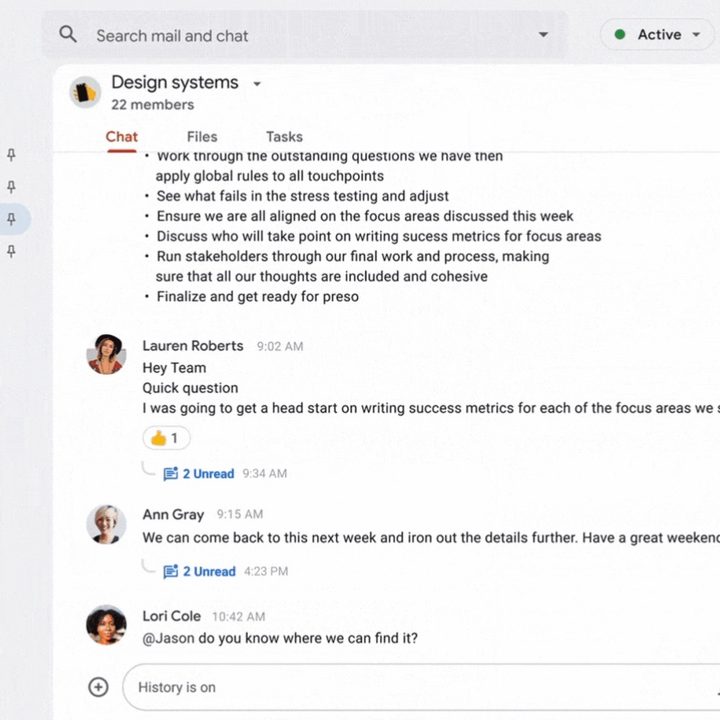
Task: Click the Hey Team message line
Action: pos(174,368)
